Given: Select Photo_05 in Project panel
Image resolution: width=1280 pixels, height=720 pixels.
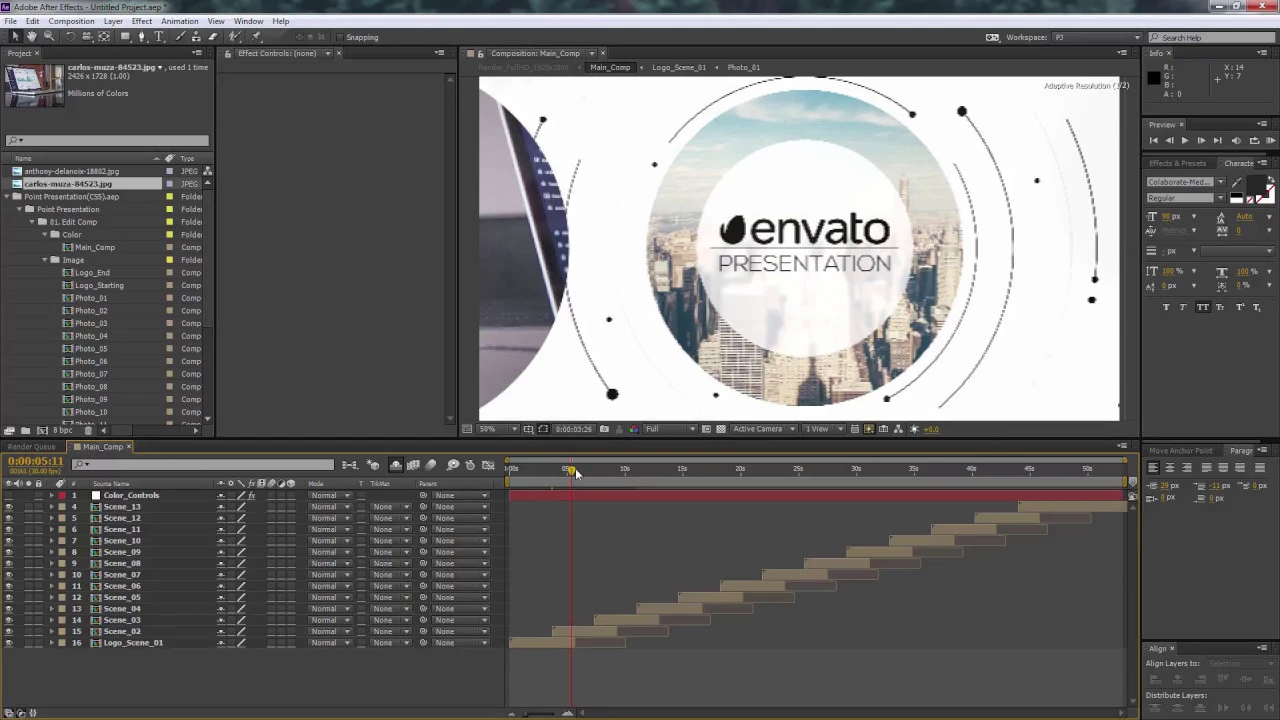Looking at the screenshot, I should point(91,349).
